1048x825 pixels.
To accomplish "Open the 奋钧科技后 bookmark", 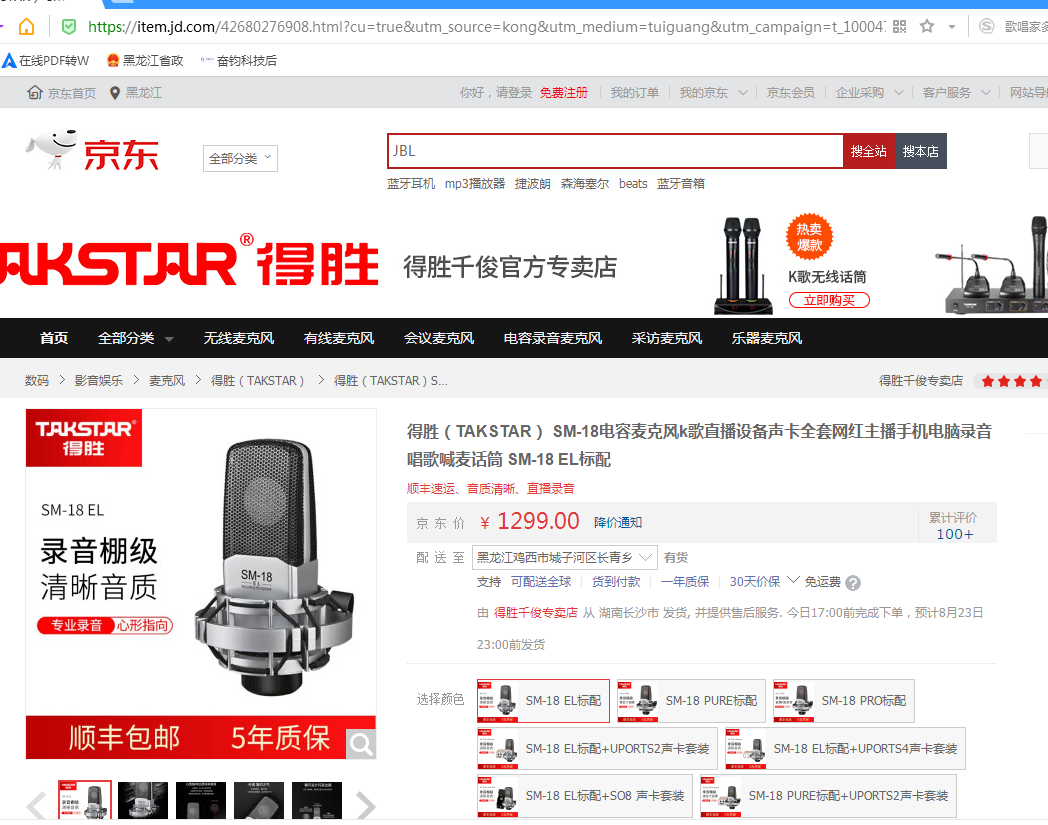I will point(239,61).
